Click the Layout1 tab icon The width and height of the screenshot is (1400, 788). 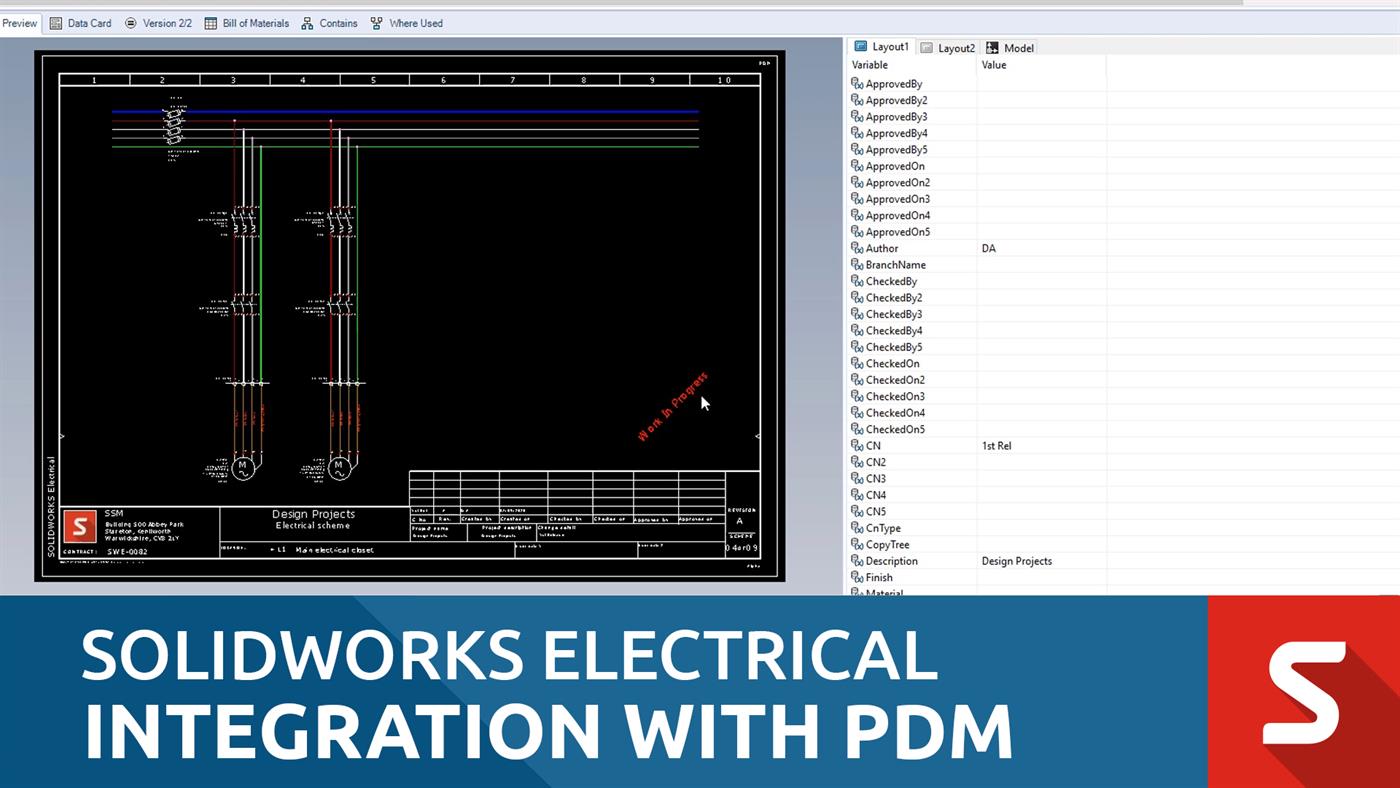861,46
